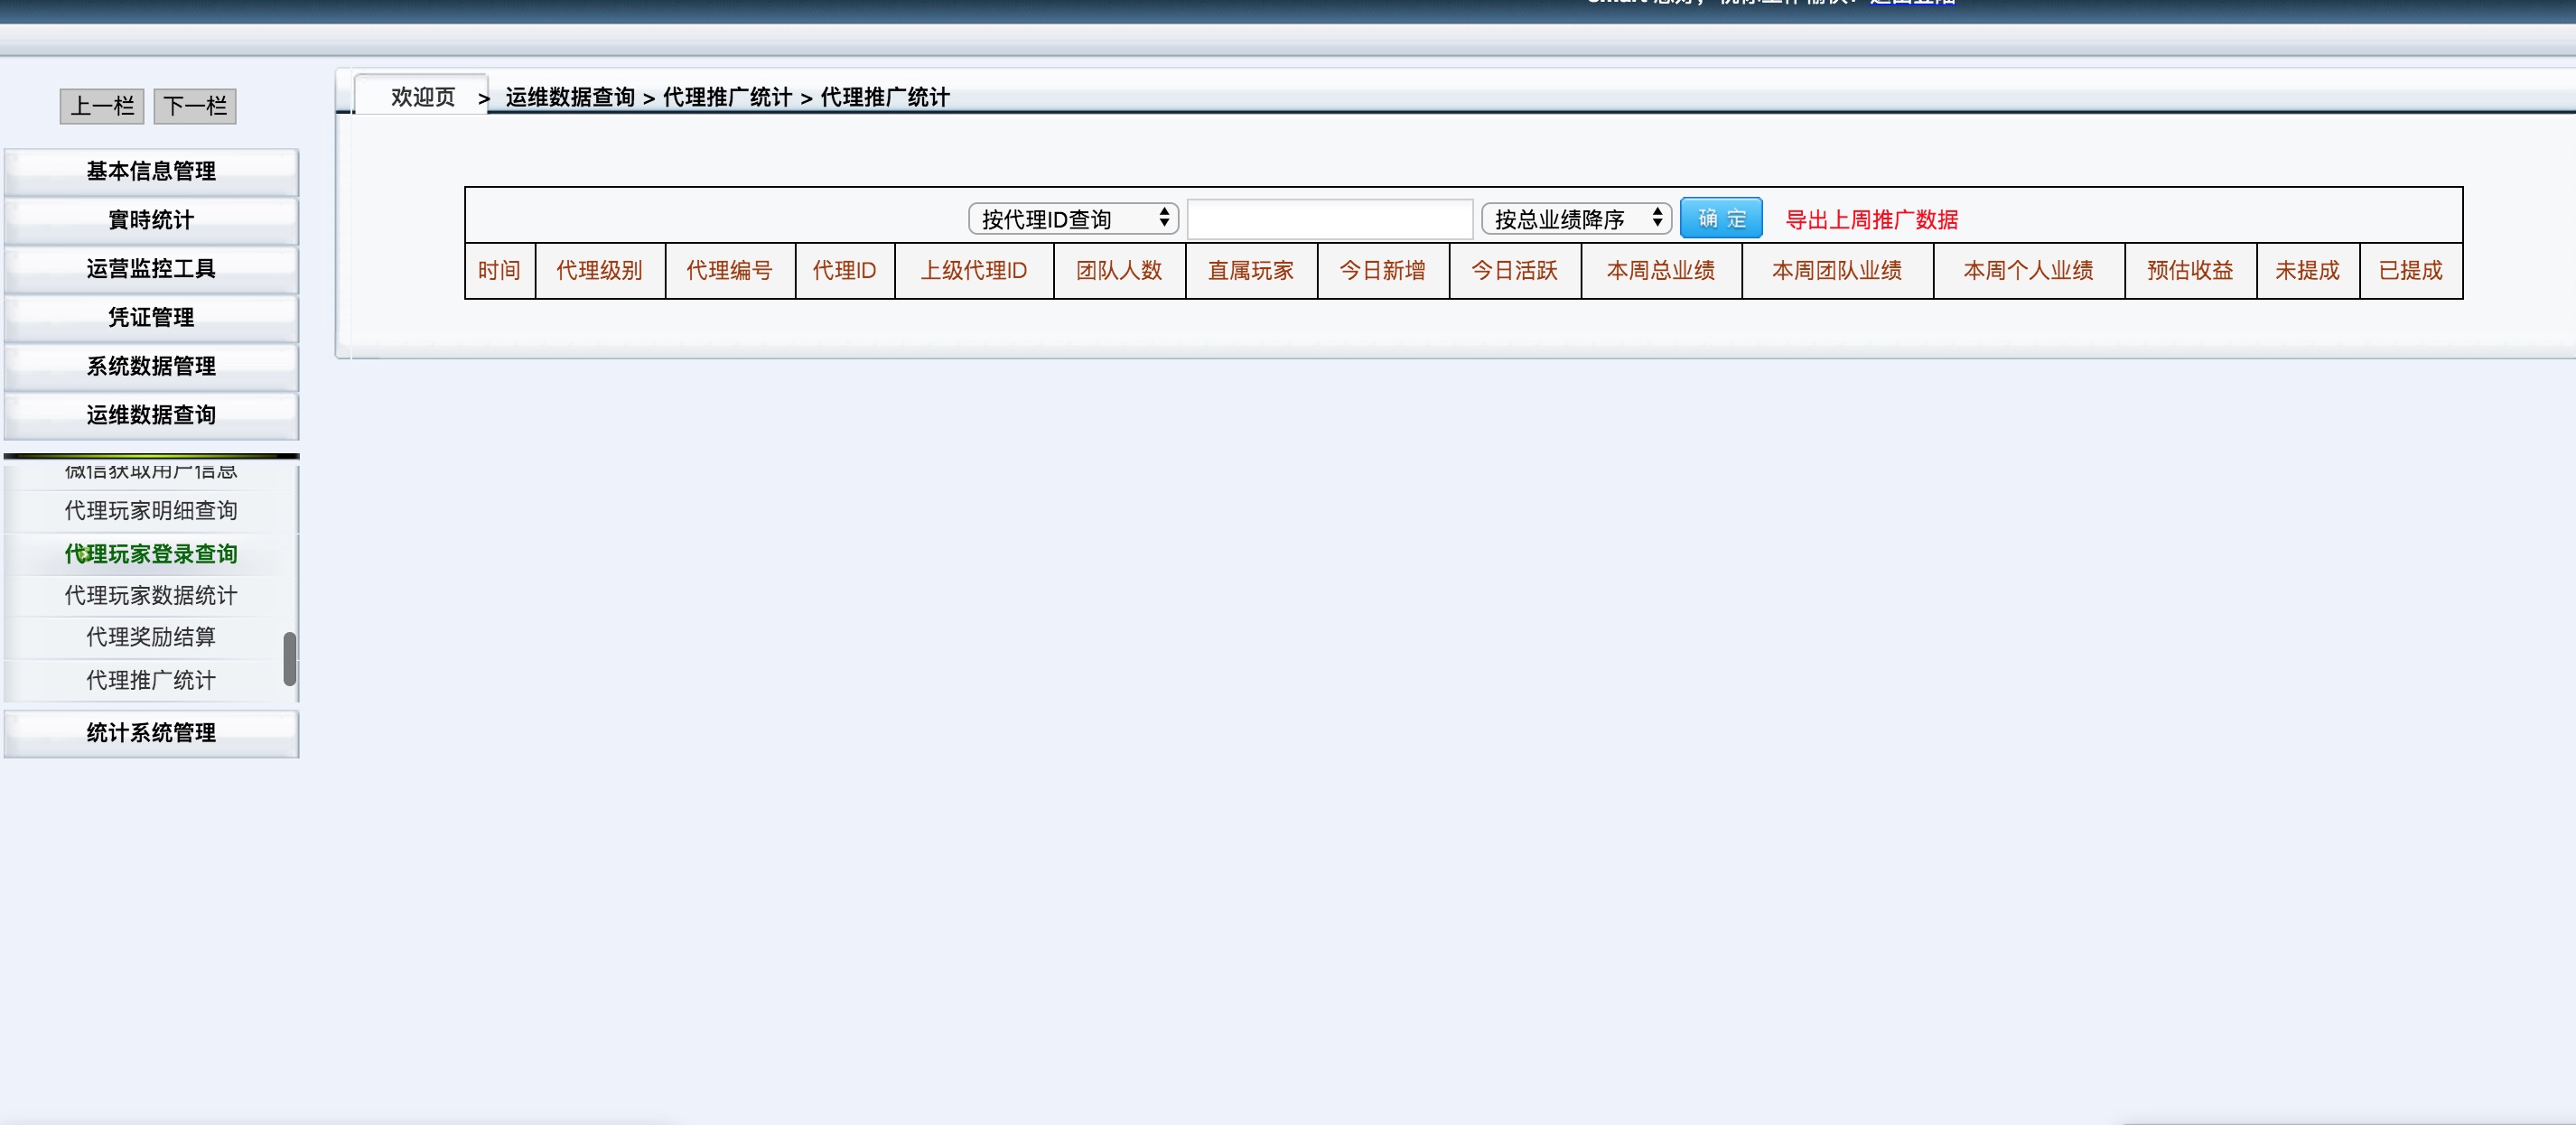2576x1125 pixels.
Task: Click 导出上周推广数据 link
Action: pos(1871,220)
